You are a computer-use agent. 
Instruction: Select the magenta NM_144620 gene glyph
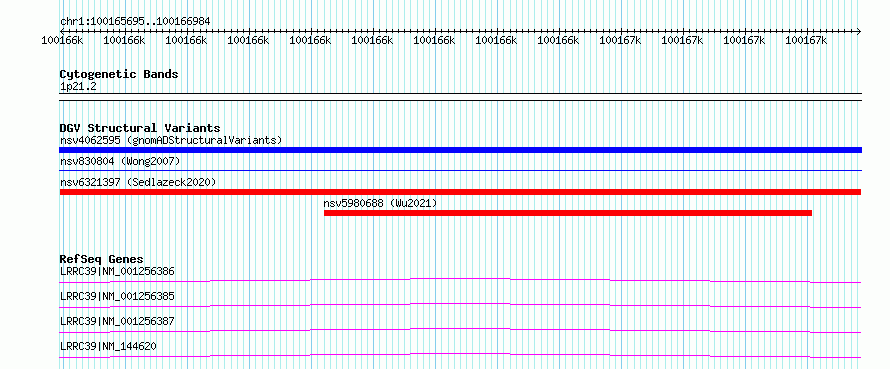(x=460, y=355)
